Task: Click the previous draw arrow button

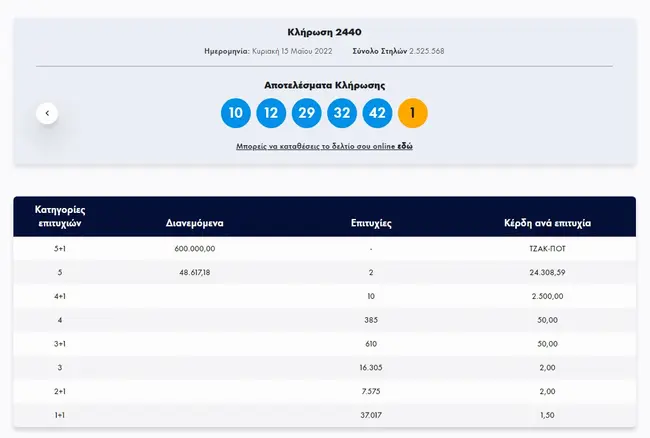Action: click(47, 113)
